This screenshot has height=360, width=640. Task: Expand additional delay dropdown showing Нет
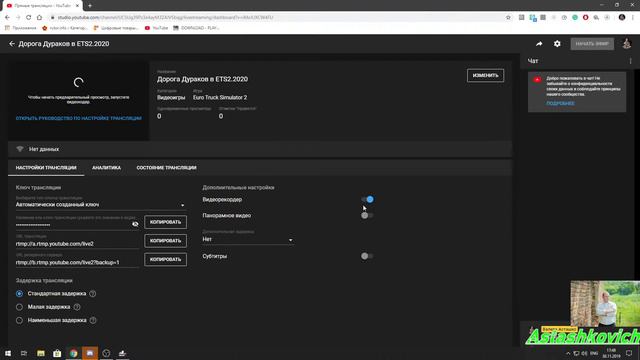coord(248,240)
